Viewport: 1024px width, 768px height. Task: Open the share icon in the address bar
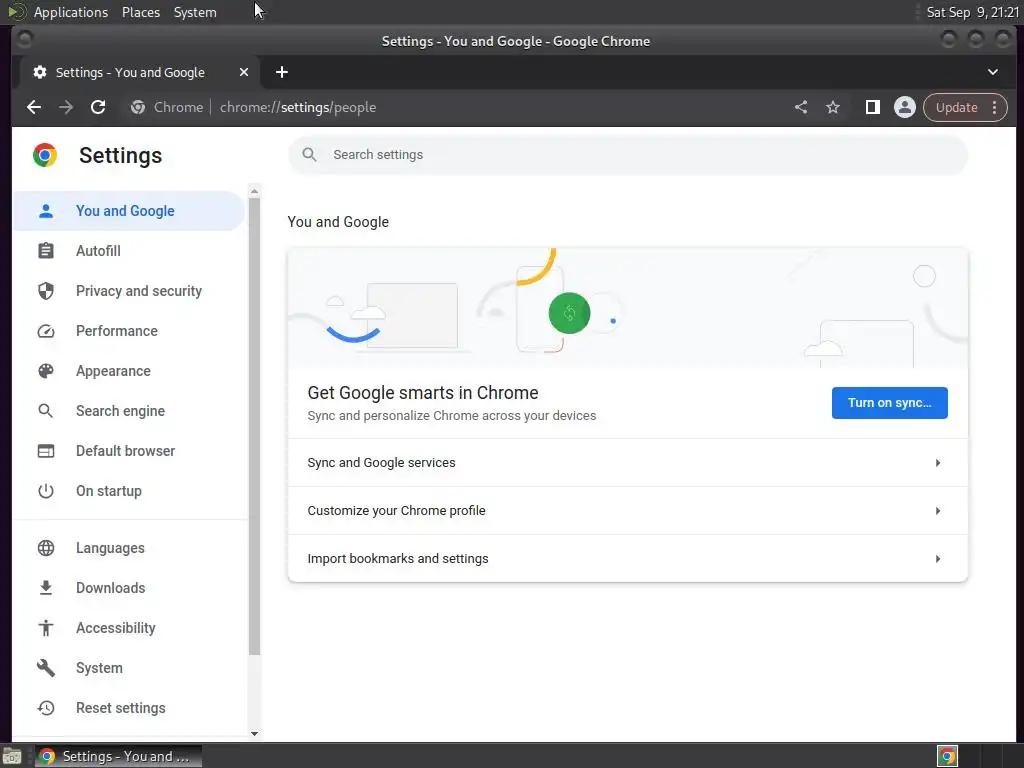point(801,107)
